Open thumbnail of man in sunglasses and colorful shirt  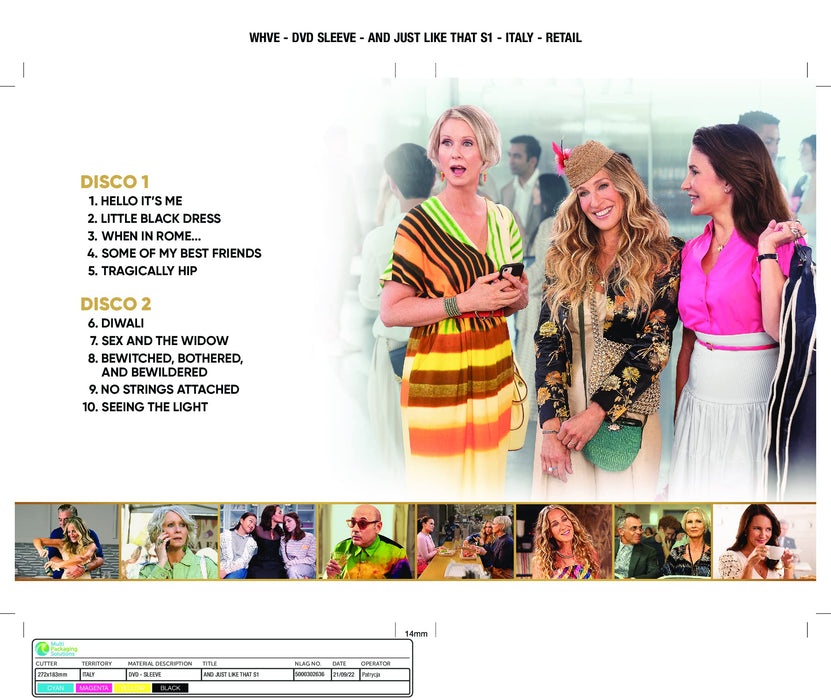pyautogui.click(x=365, y=541)
